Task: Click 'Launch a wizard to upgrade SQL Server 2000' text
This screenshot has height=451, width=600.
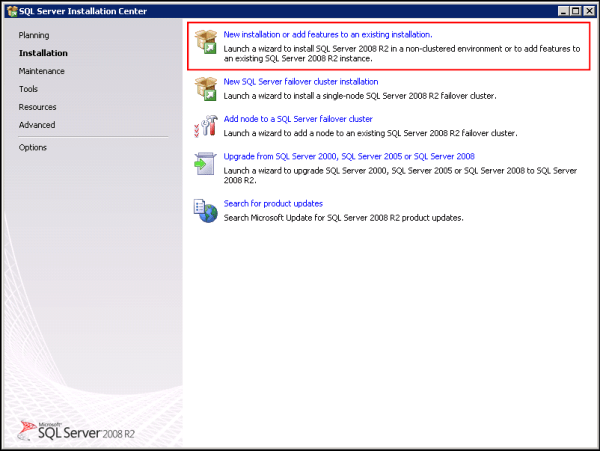Action: (x=400, y=175)
